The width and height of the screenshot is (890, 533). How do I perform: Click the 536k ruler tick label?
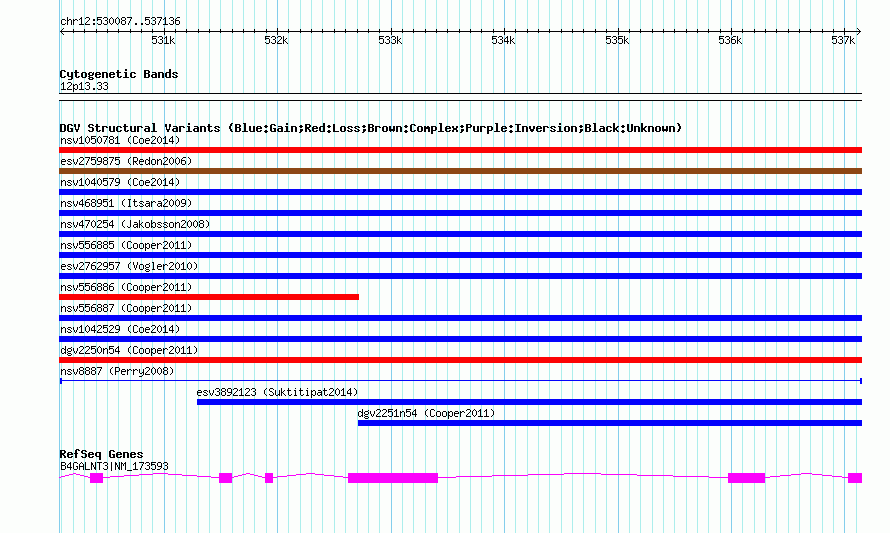(730, 40)
